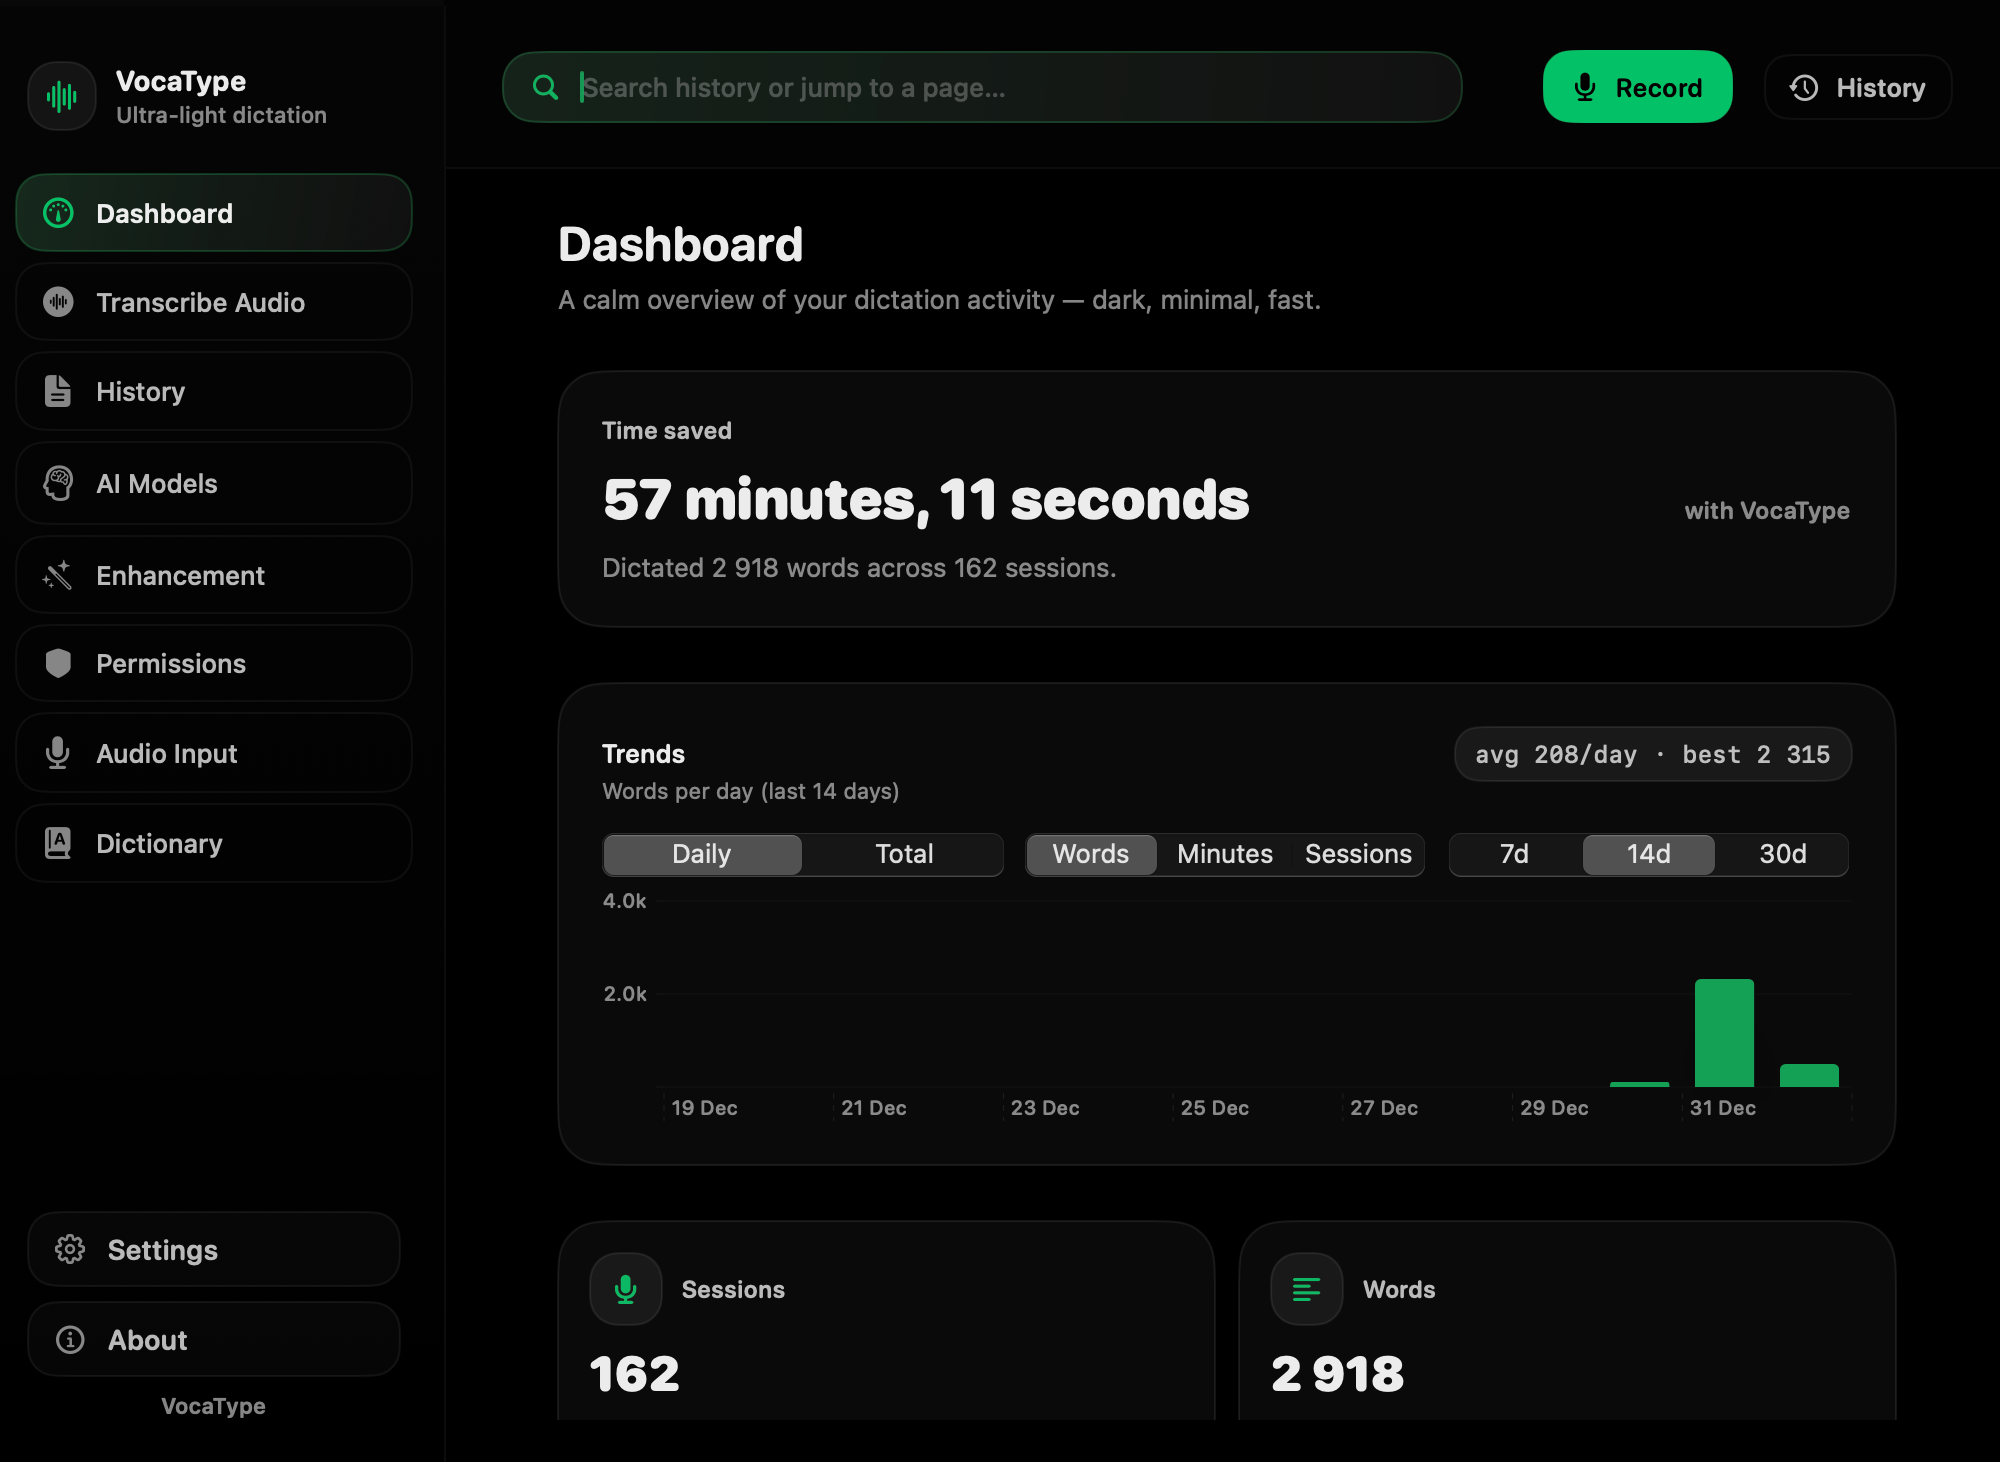Choose the 7d time range
This screenshot has height=1462, width=2000.
tap(1514, 854)
